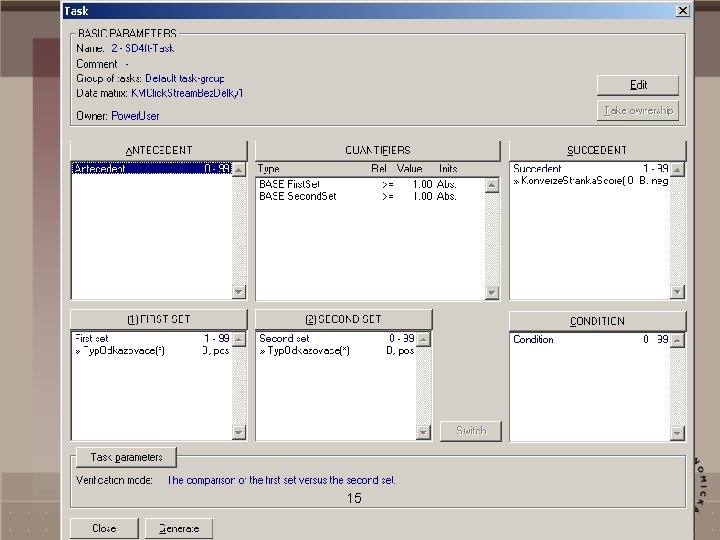Click the data matrix name KMClickStreamBezDelky1
Image resolution: width=720 pixels, height=540 pixels.
(x=187, y=93)
